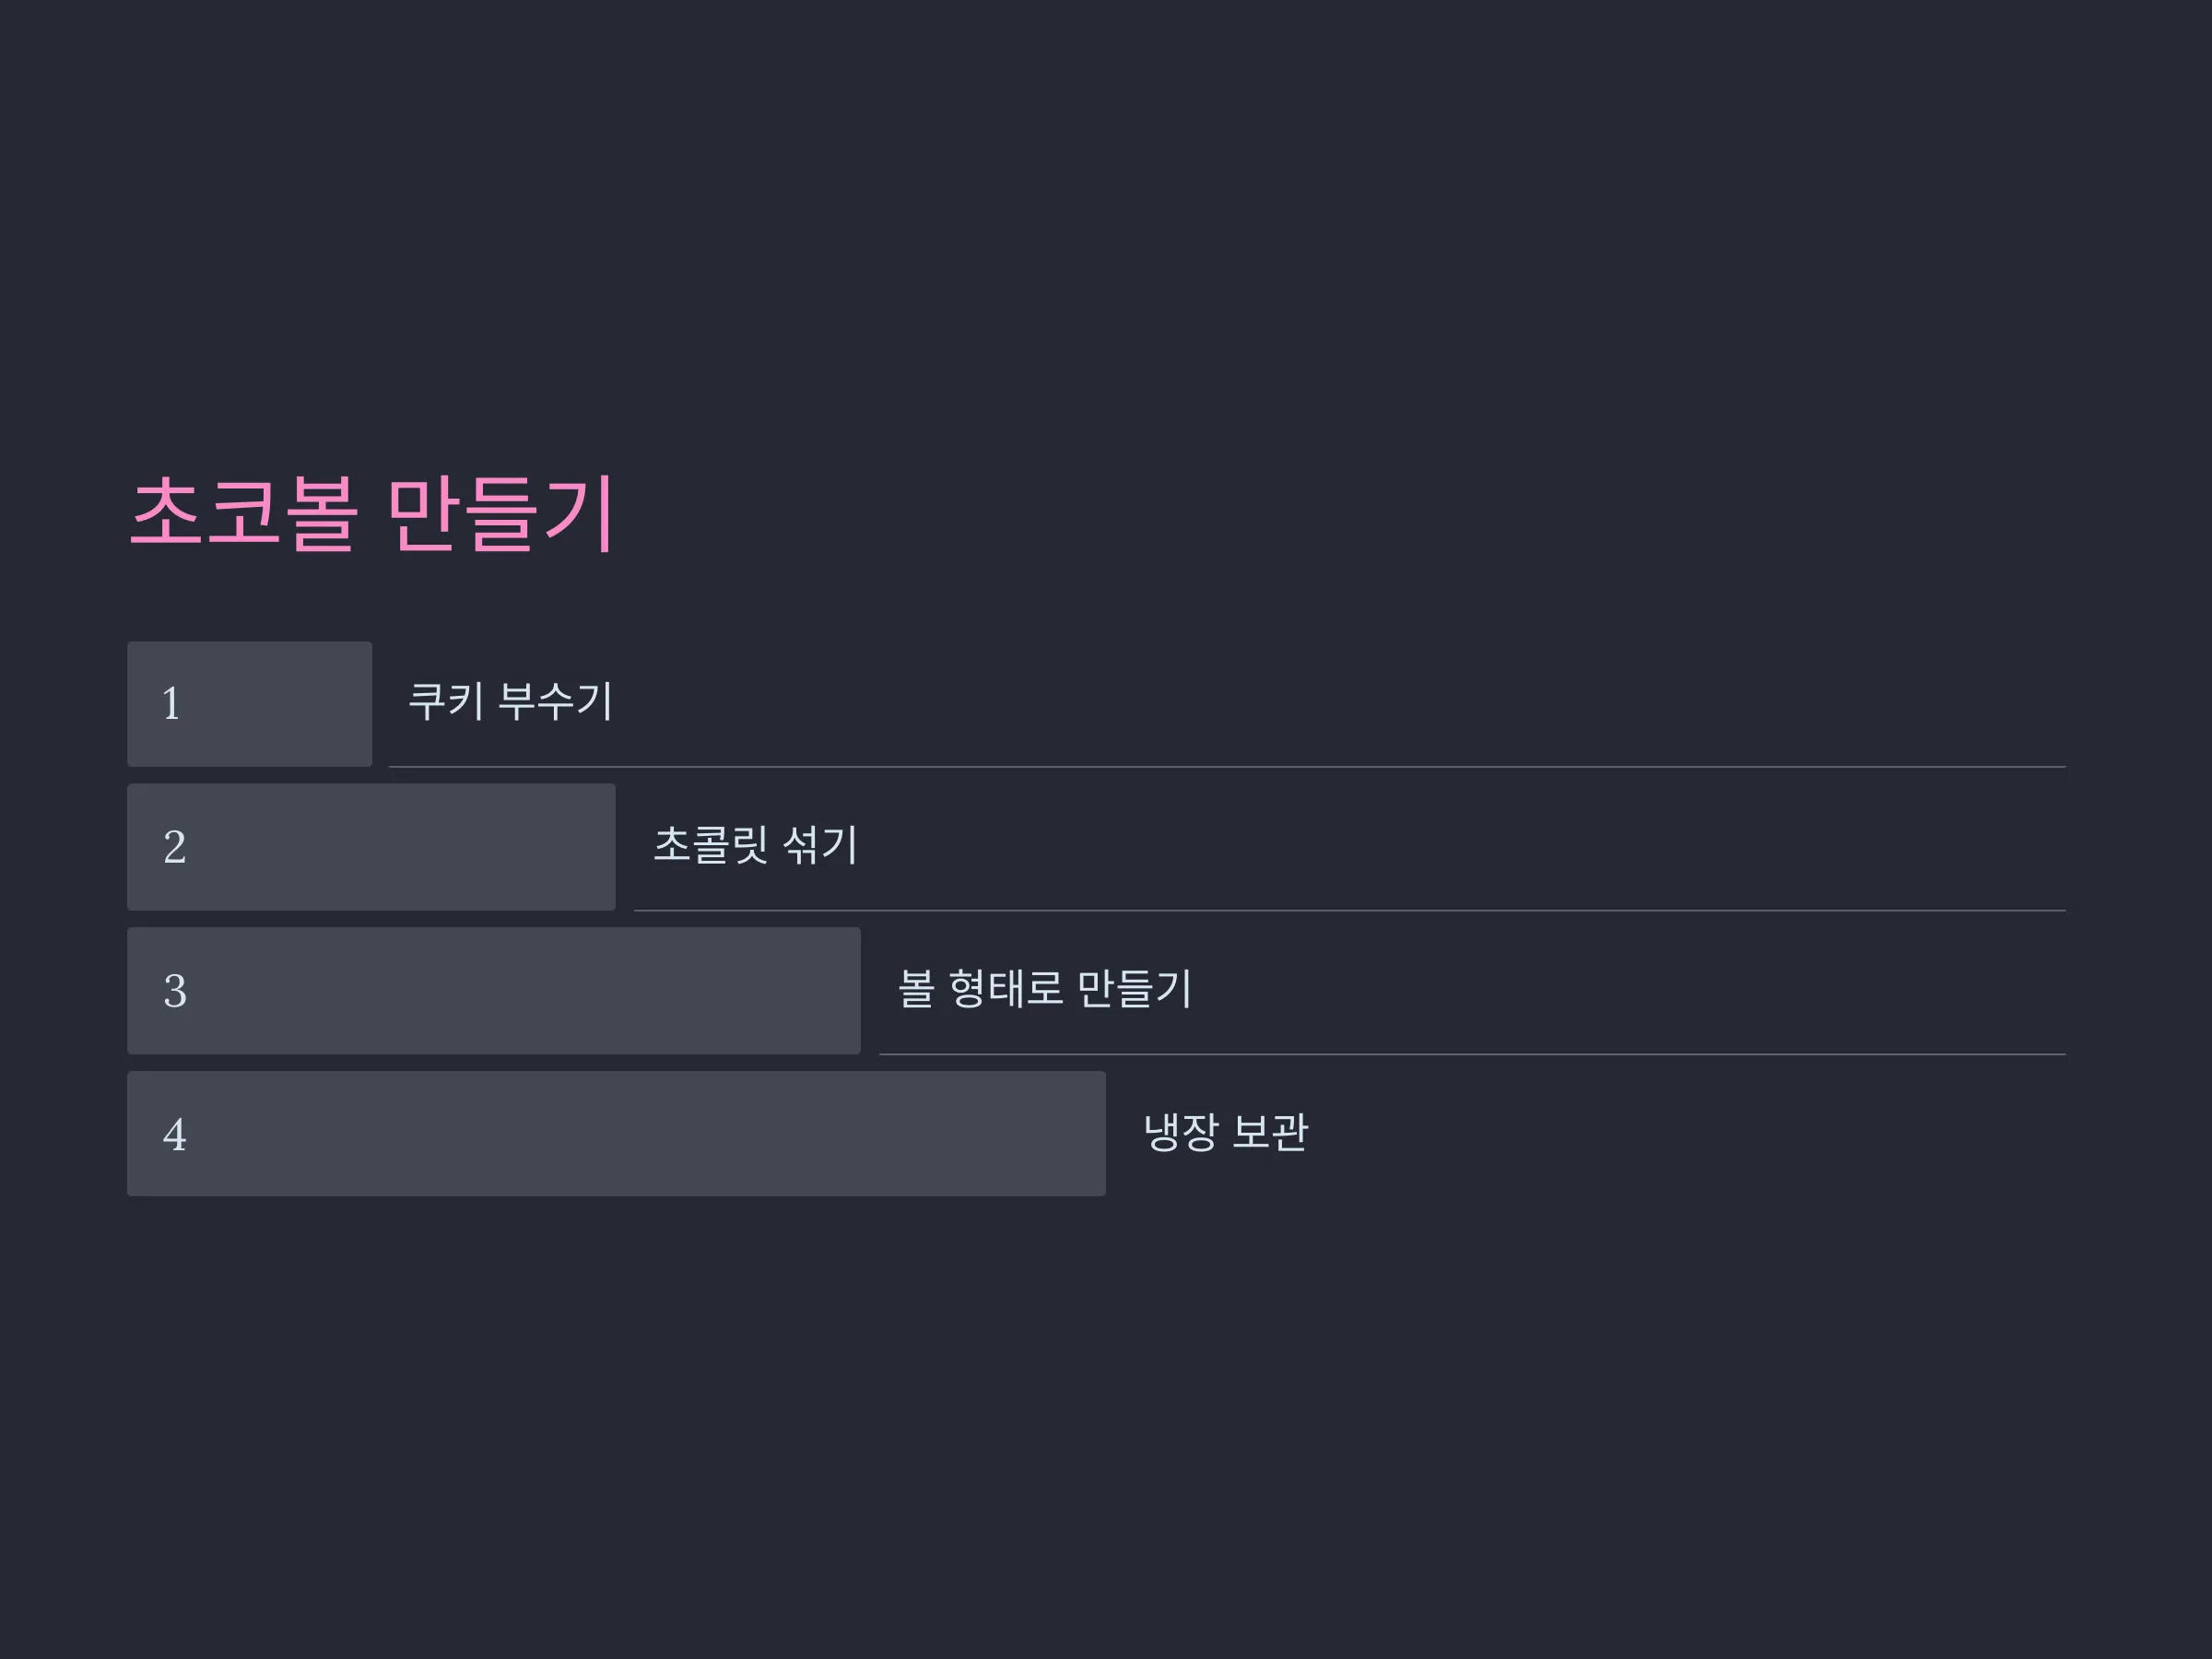Click the word 초콜릿 in step two

[x=711, y=844]
